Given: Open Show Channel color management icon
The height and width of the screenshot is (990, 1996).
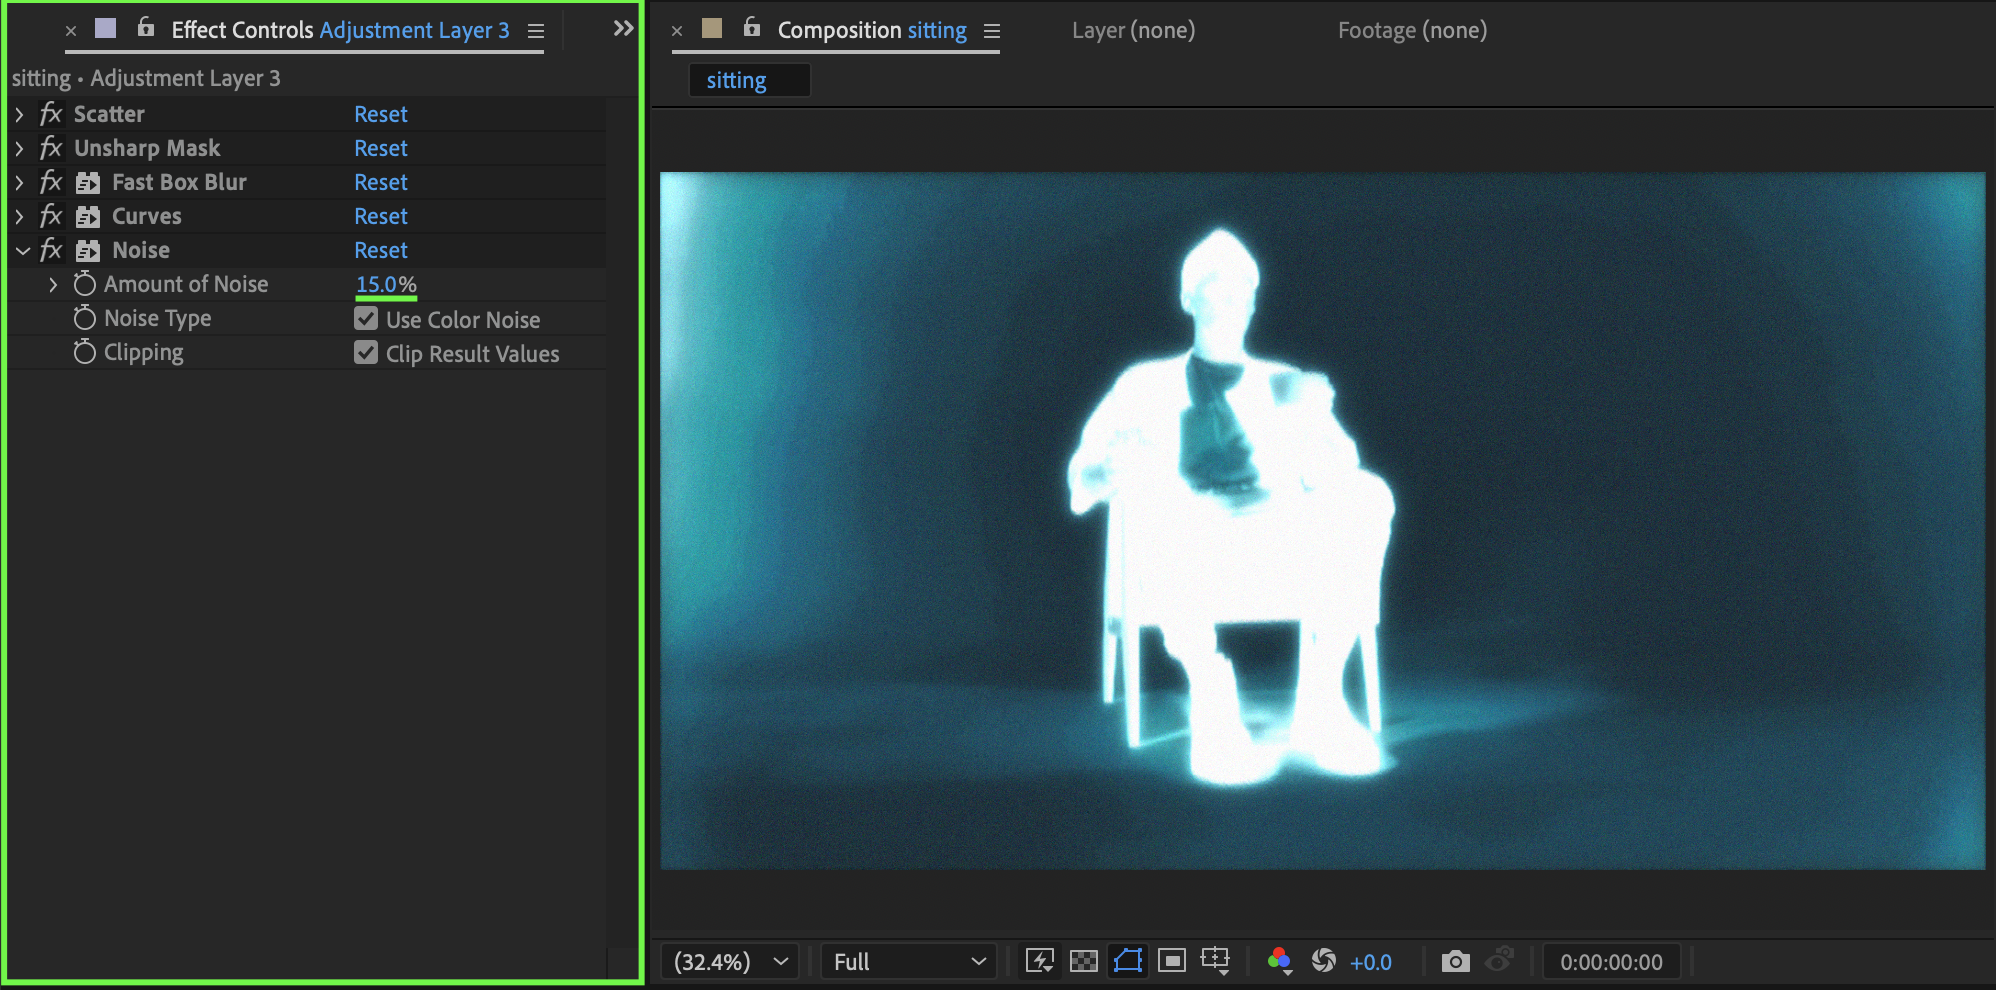Looking at the screenshot, I should (x=1279, y=961).
